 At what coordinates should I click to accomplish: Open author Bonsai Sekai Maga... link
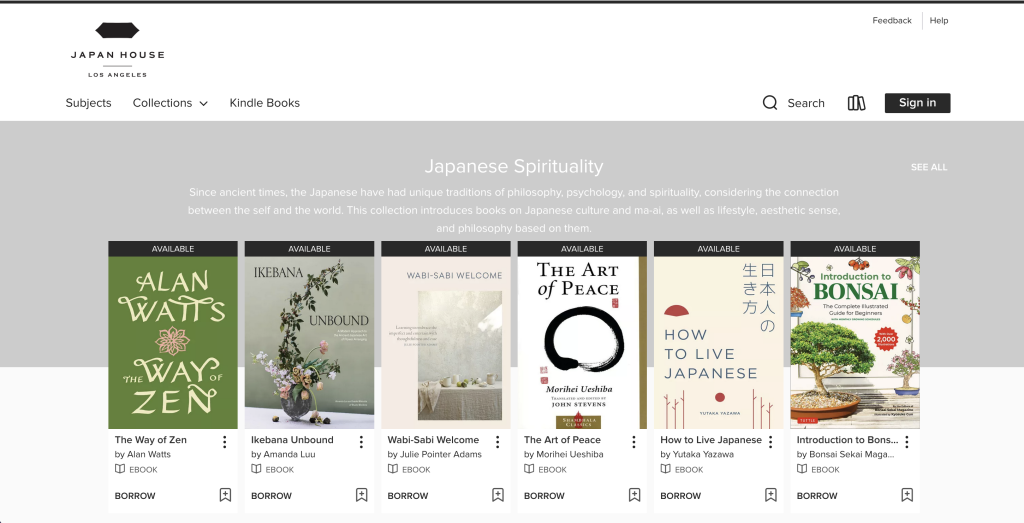pyautogui.click(x=852, y=454)
